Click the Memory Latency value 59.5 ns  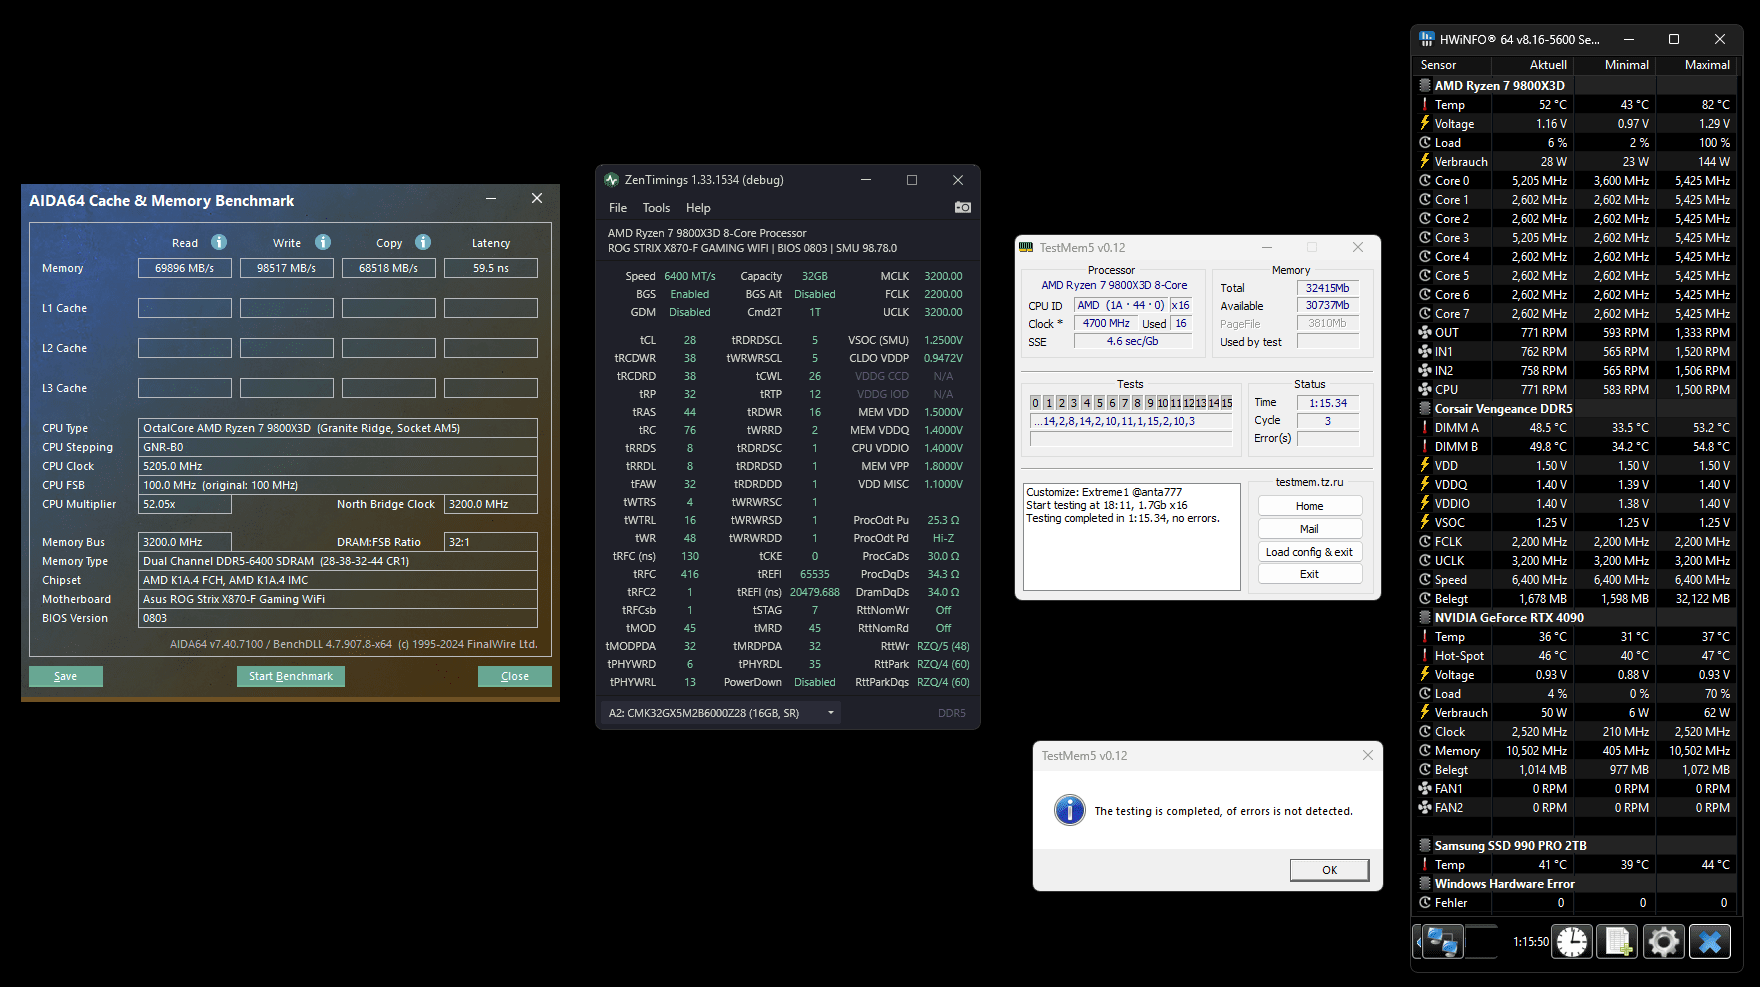[491, 268]
